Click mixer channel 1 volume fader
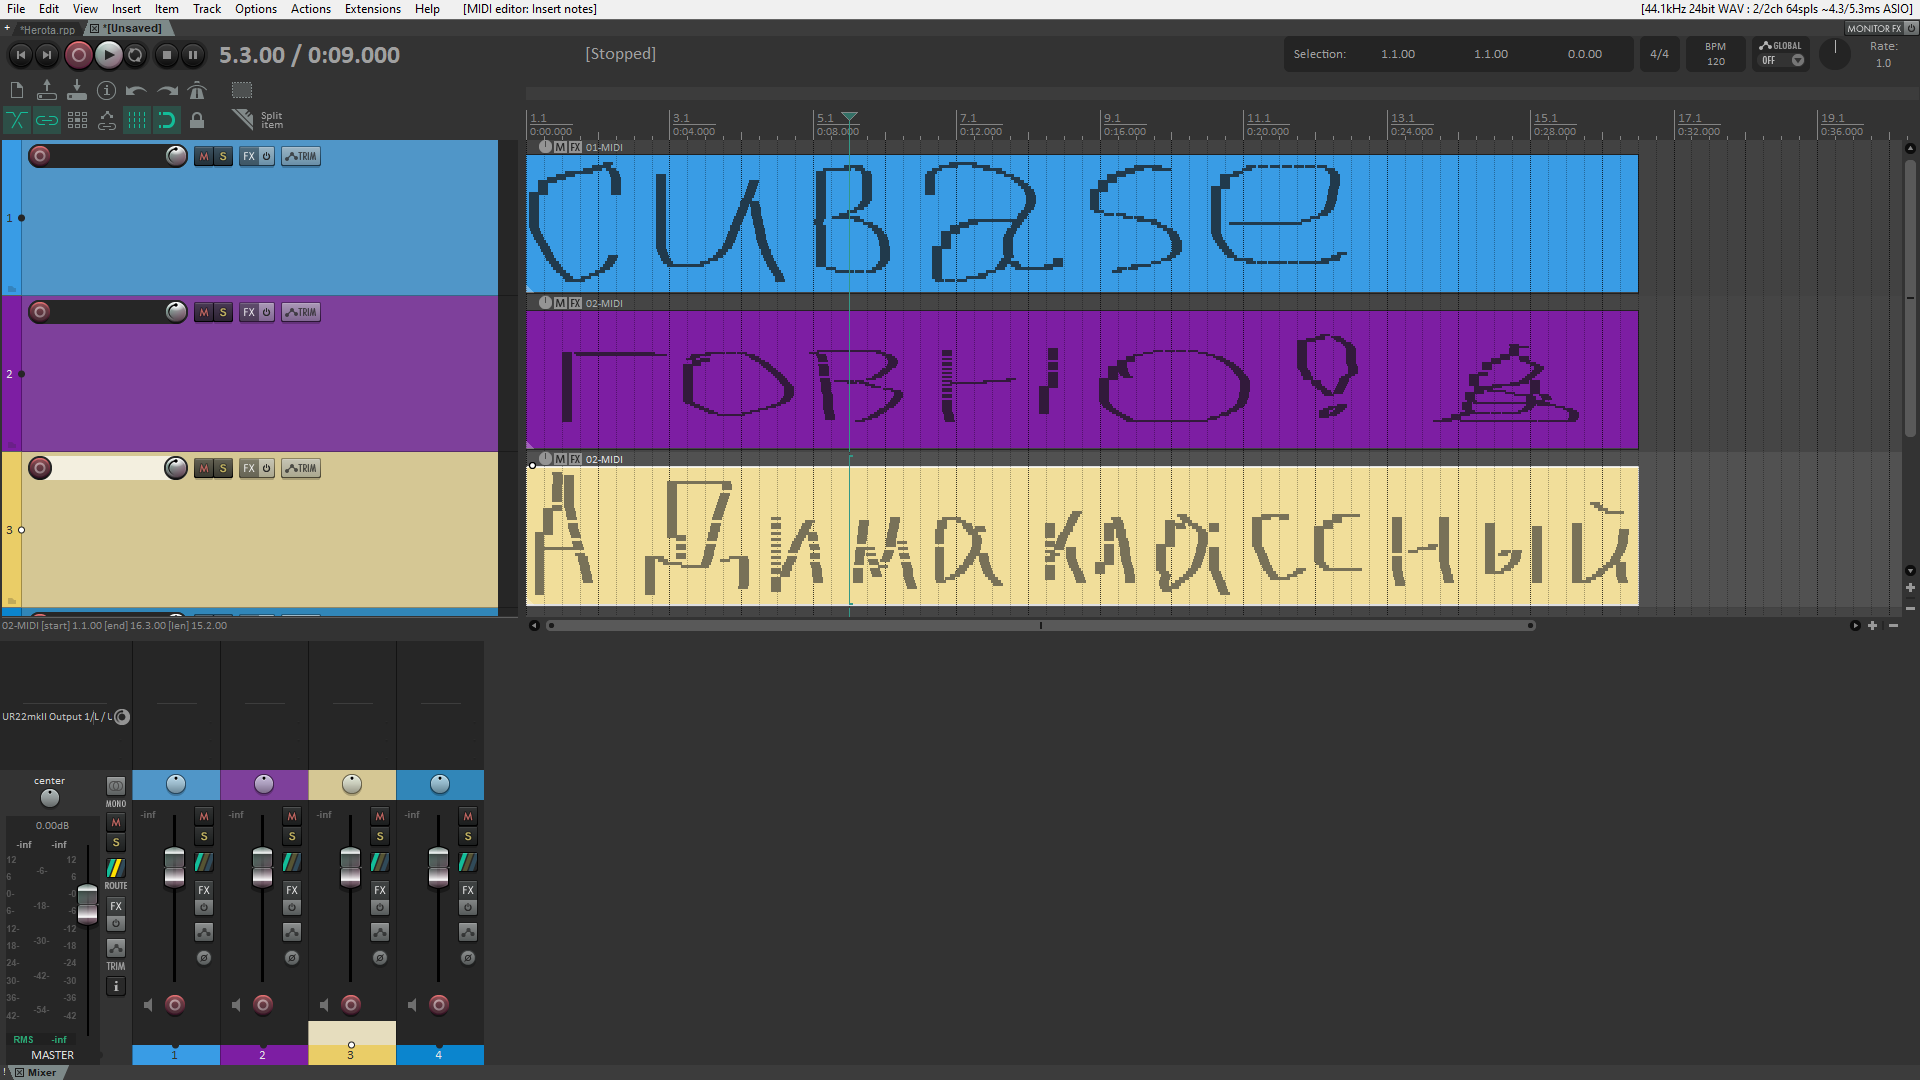 174,867
